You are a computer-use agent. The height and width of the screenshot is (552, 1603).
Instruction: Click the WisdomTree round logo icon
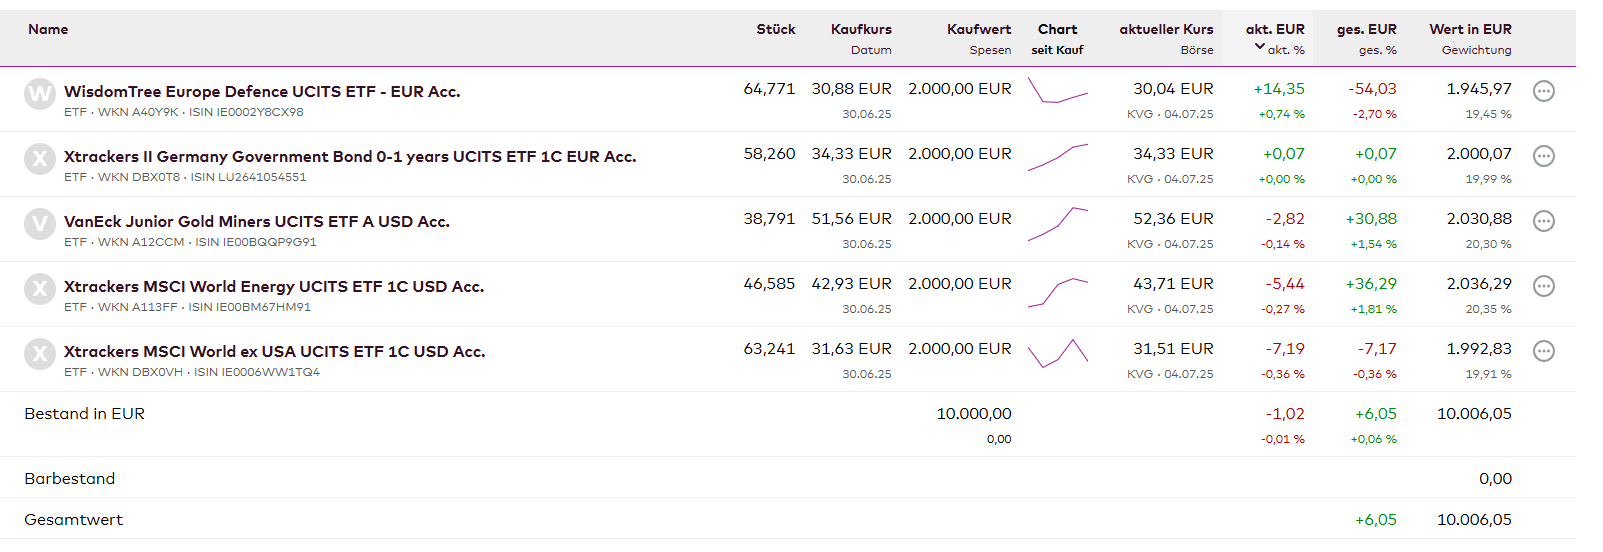point(40,94)
